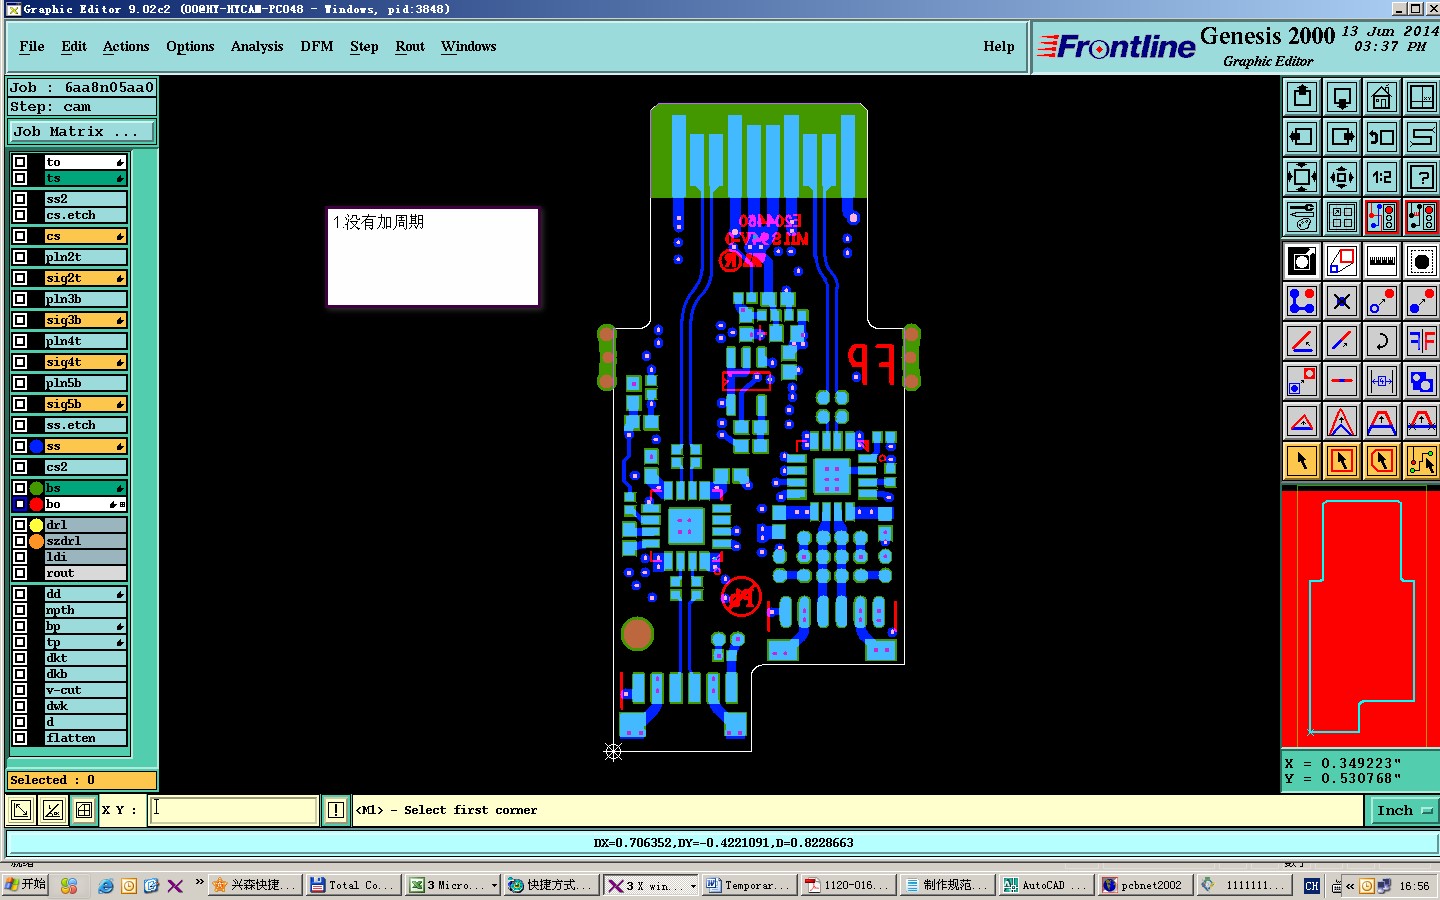Click the pan up arrow icon
Image resolution: width=1440 pixels, height=900 pixels.
click(1302, 97)
